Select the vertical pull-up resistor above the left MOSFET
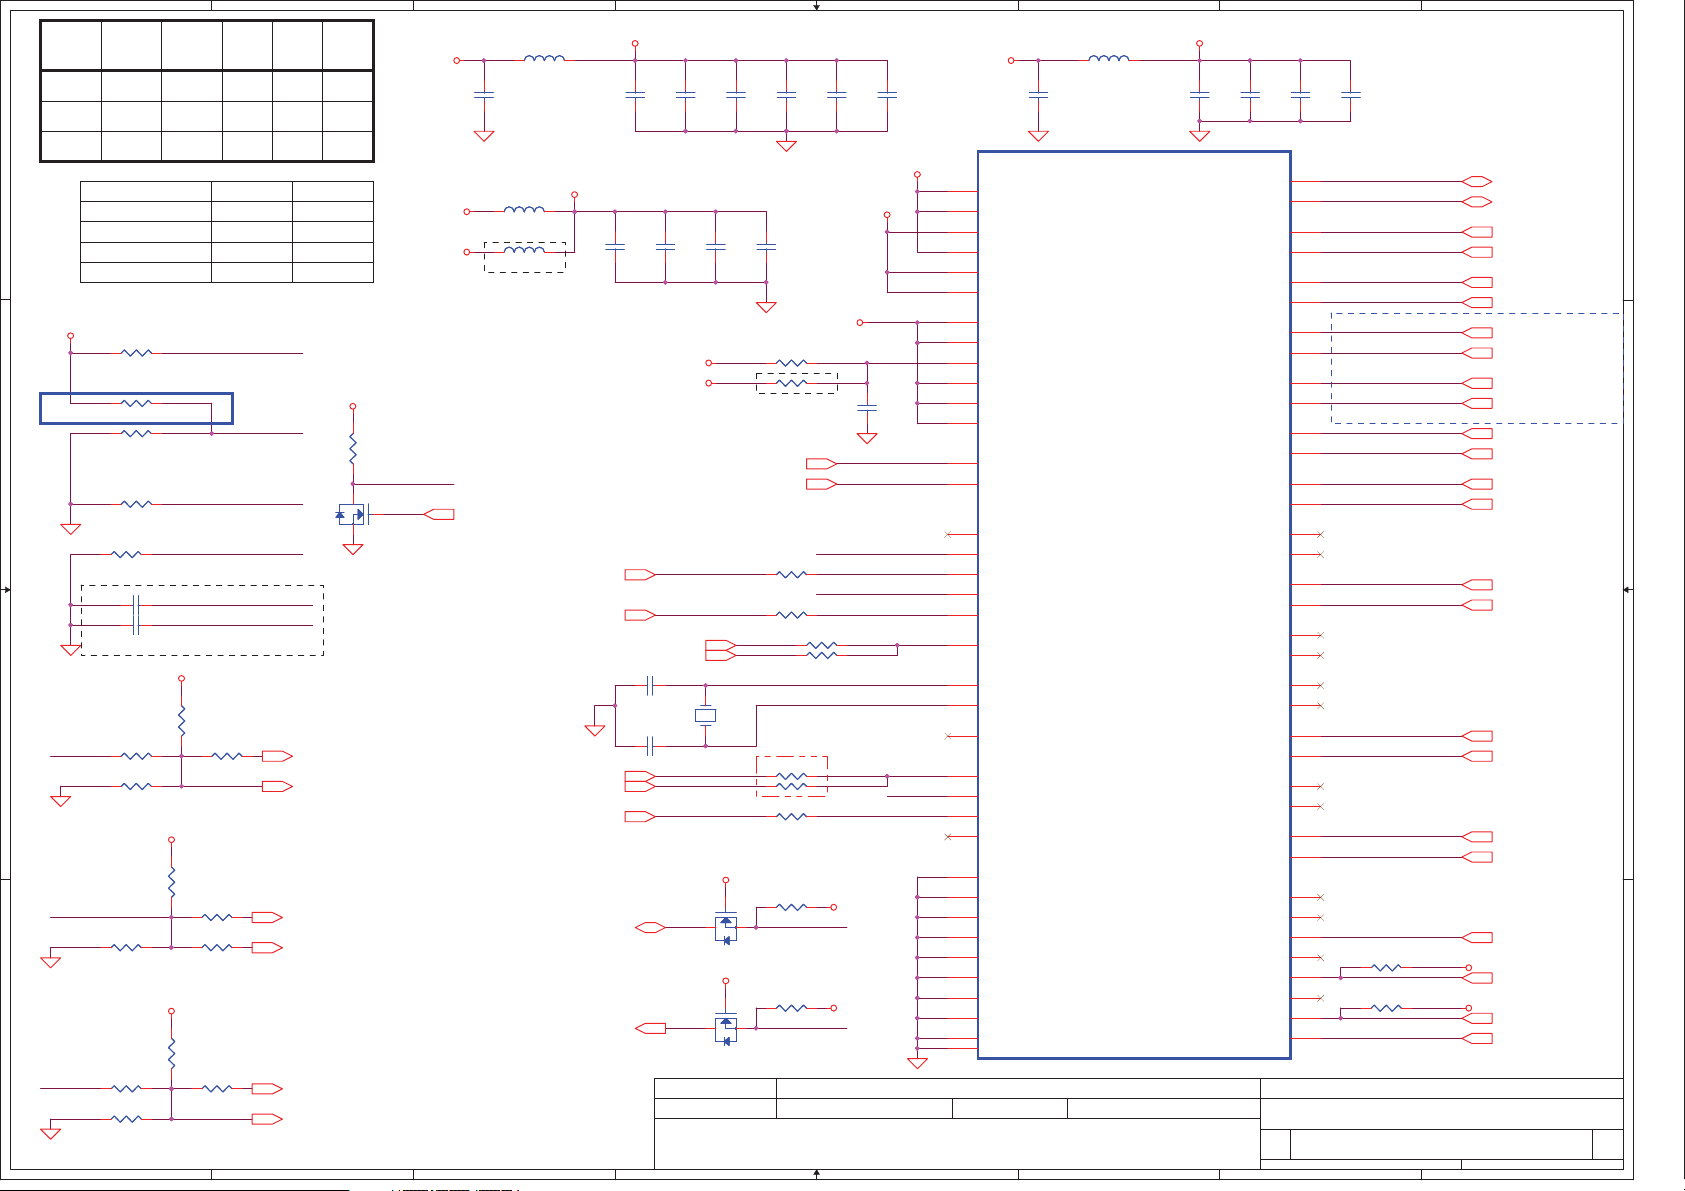This screenshot has width=1685, height=1191. (353, 448)
